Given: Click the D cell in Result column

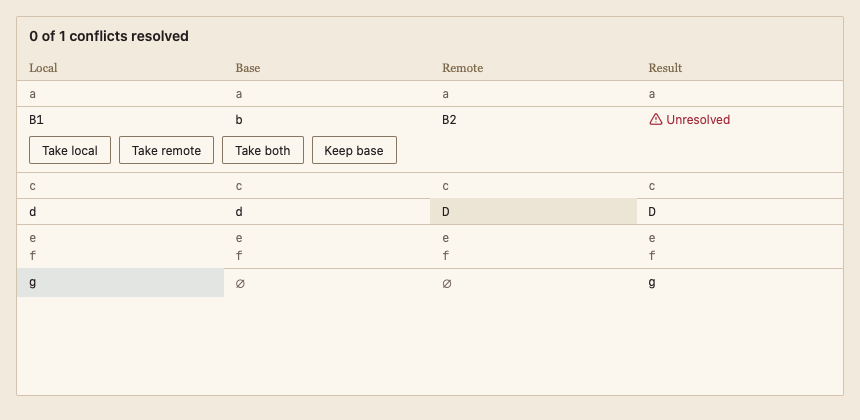Looking at the screenshot, I should tap(740, 212).
